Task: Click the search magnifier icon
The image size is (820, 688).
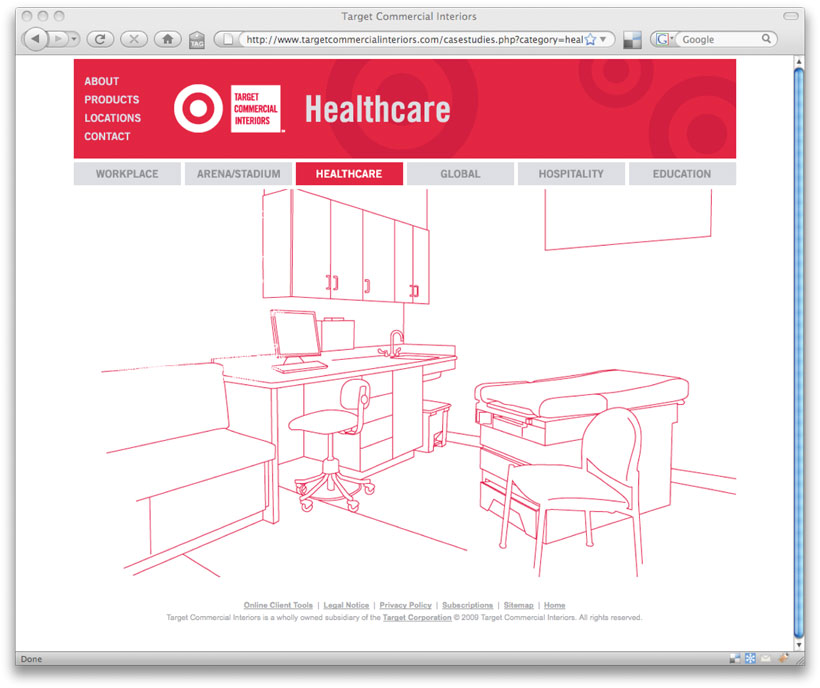Action: 766,39
